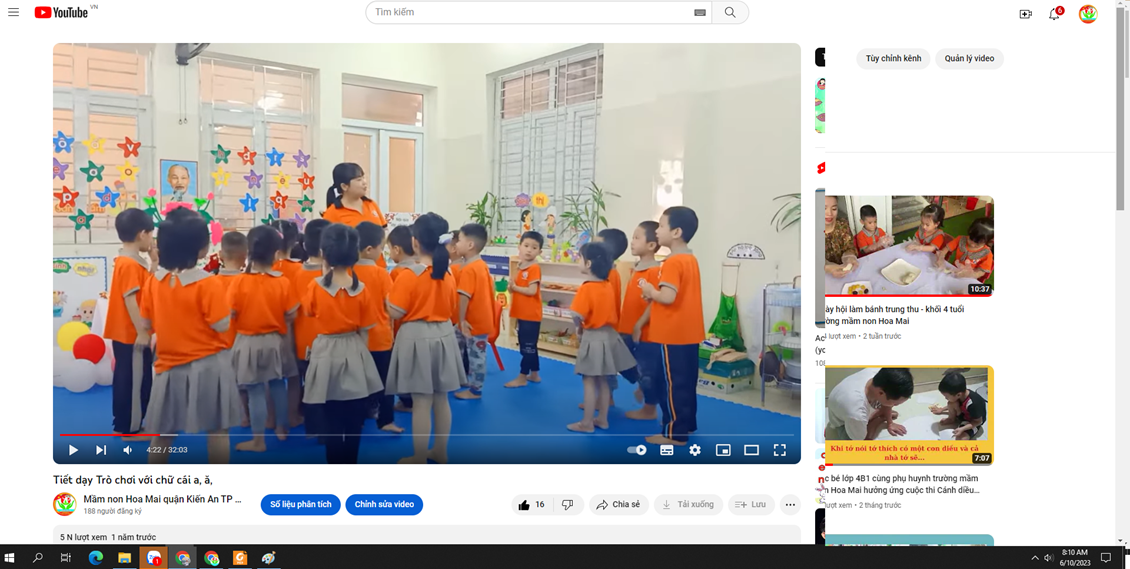The image size is (1130, 569).
Task: Open the notifications bell
Action: pyautogui.click(x=1054, y=14)
